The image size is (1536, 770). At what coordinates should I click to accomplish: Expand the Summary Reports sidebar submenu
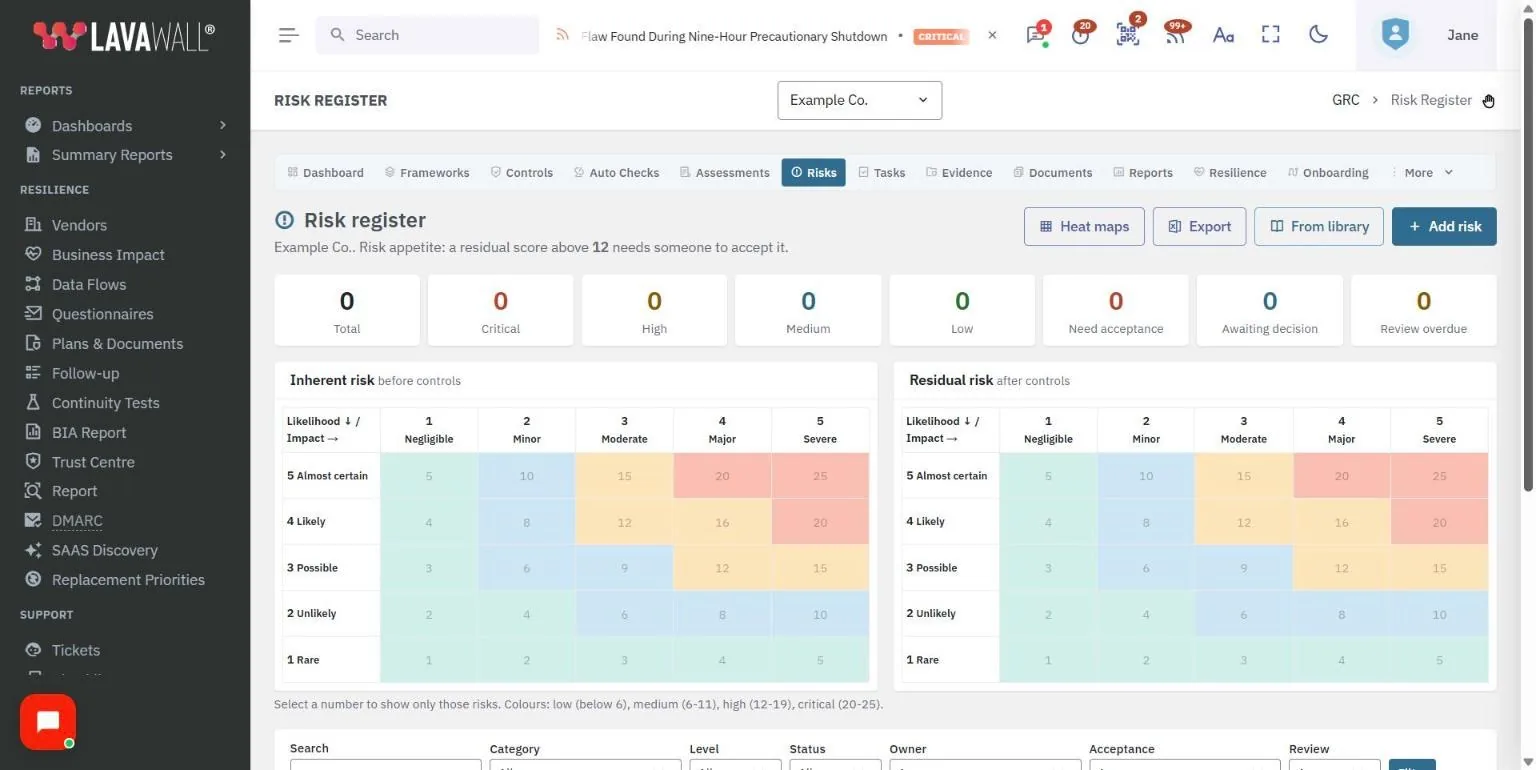tap(125, 155)
